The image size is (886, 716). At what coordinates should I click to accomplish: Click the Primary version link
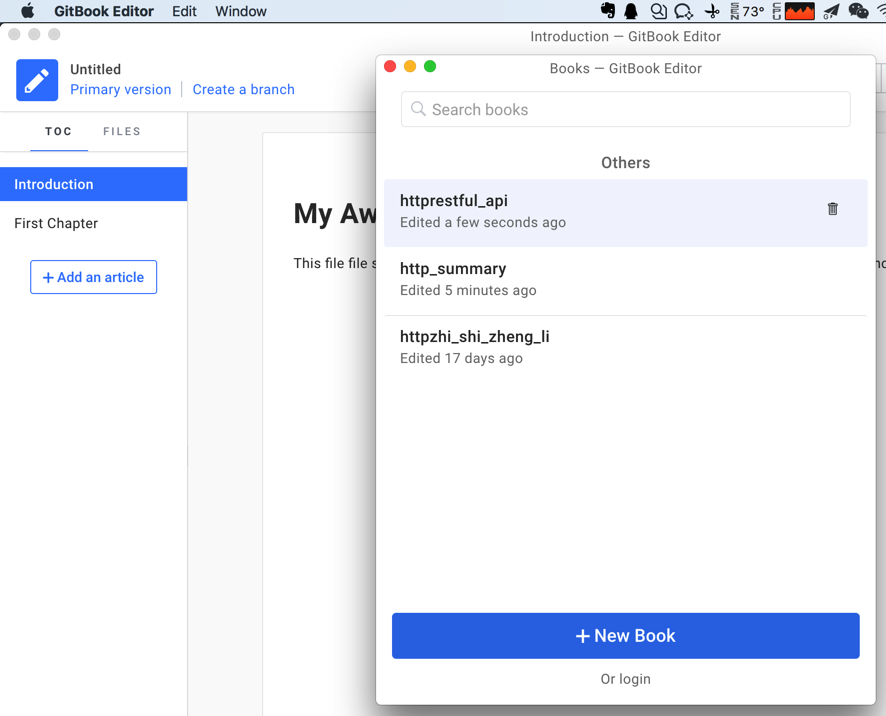point(120,89)
